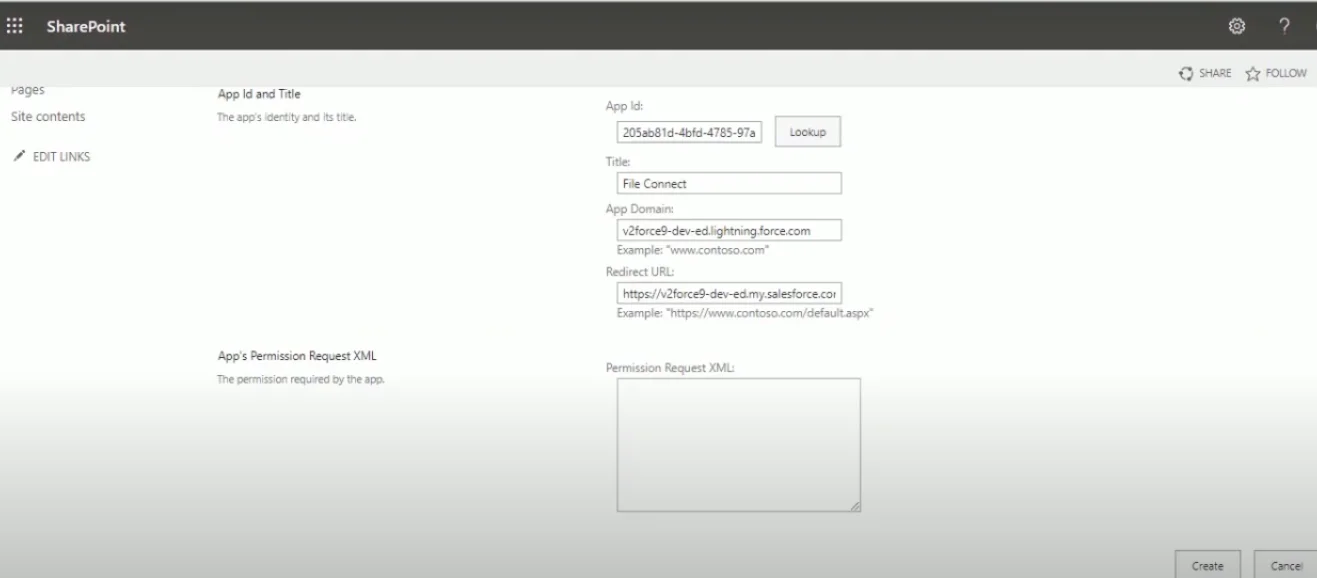This screenshot has width=1317, height=578.
Task: Open Pages from the sidebar
Action: coord(28,89)
